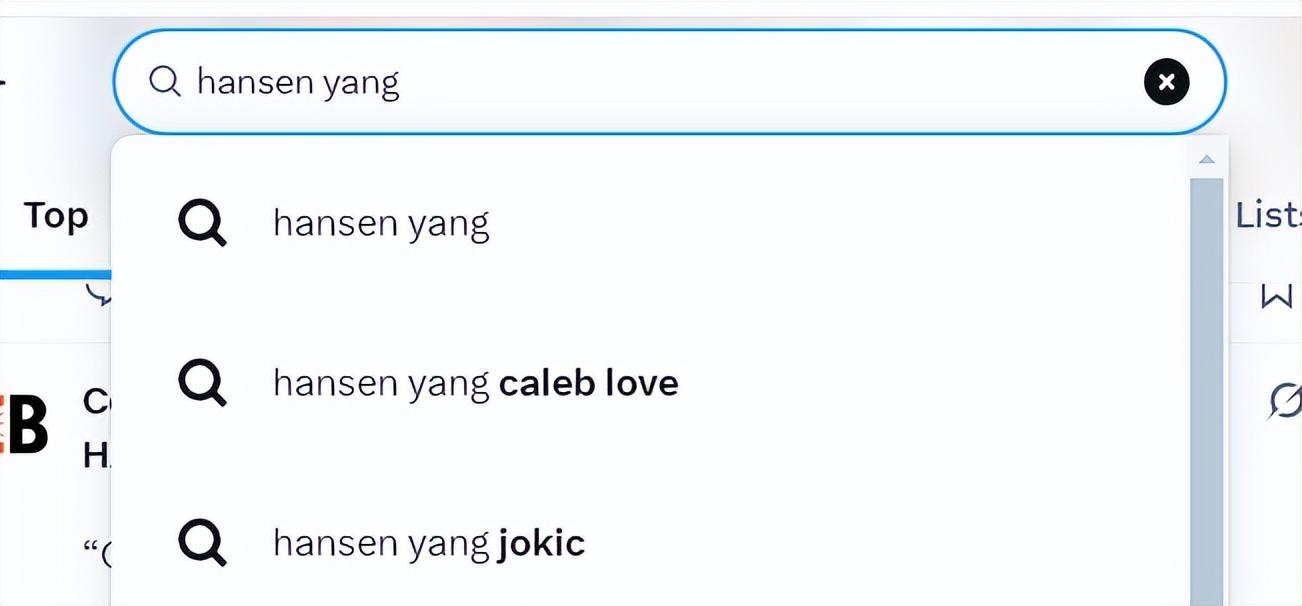Screen dimensions: 1302x606
Task: Click the magnifier icon inside the search box
Action: point(164,81)
